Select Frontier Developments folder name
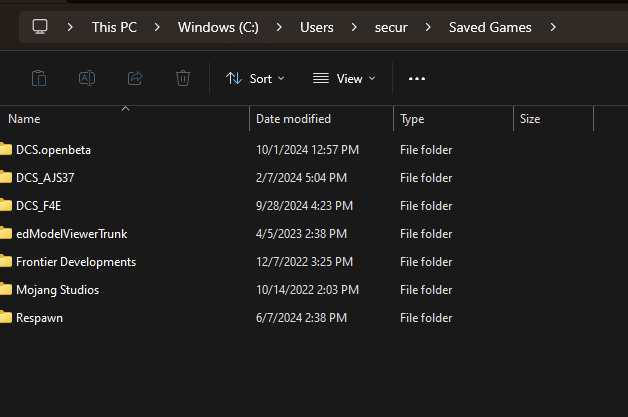This screenshot has width=628, height=417. click(x=76, y=262)
